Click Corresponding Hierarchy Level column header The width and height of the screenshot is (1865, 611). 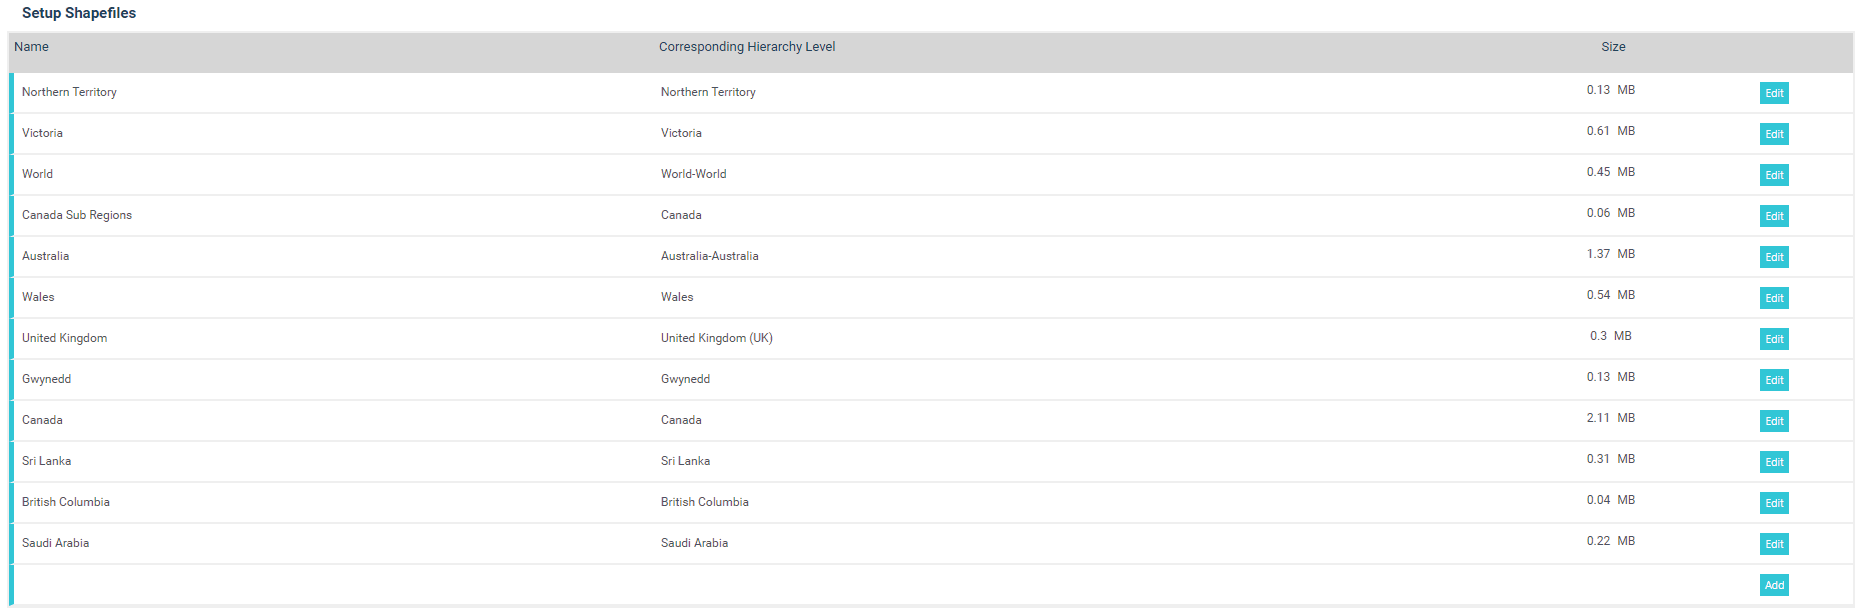point(747,47)
